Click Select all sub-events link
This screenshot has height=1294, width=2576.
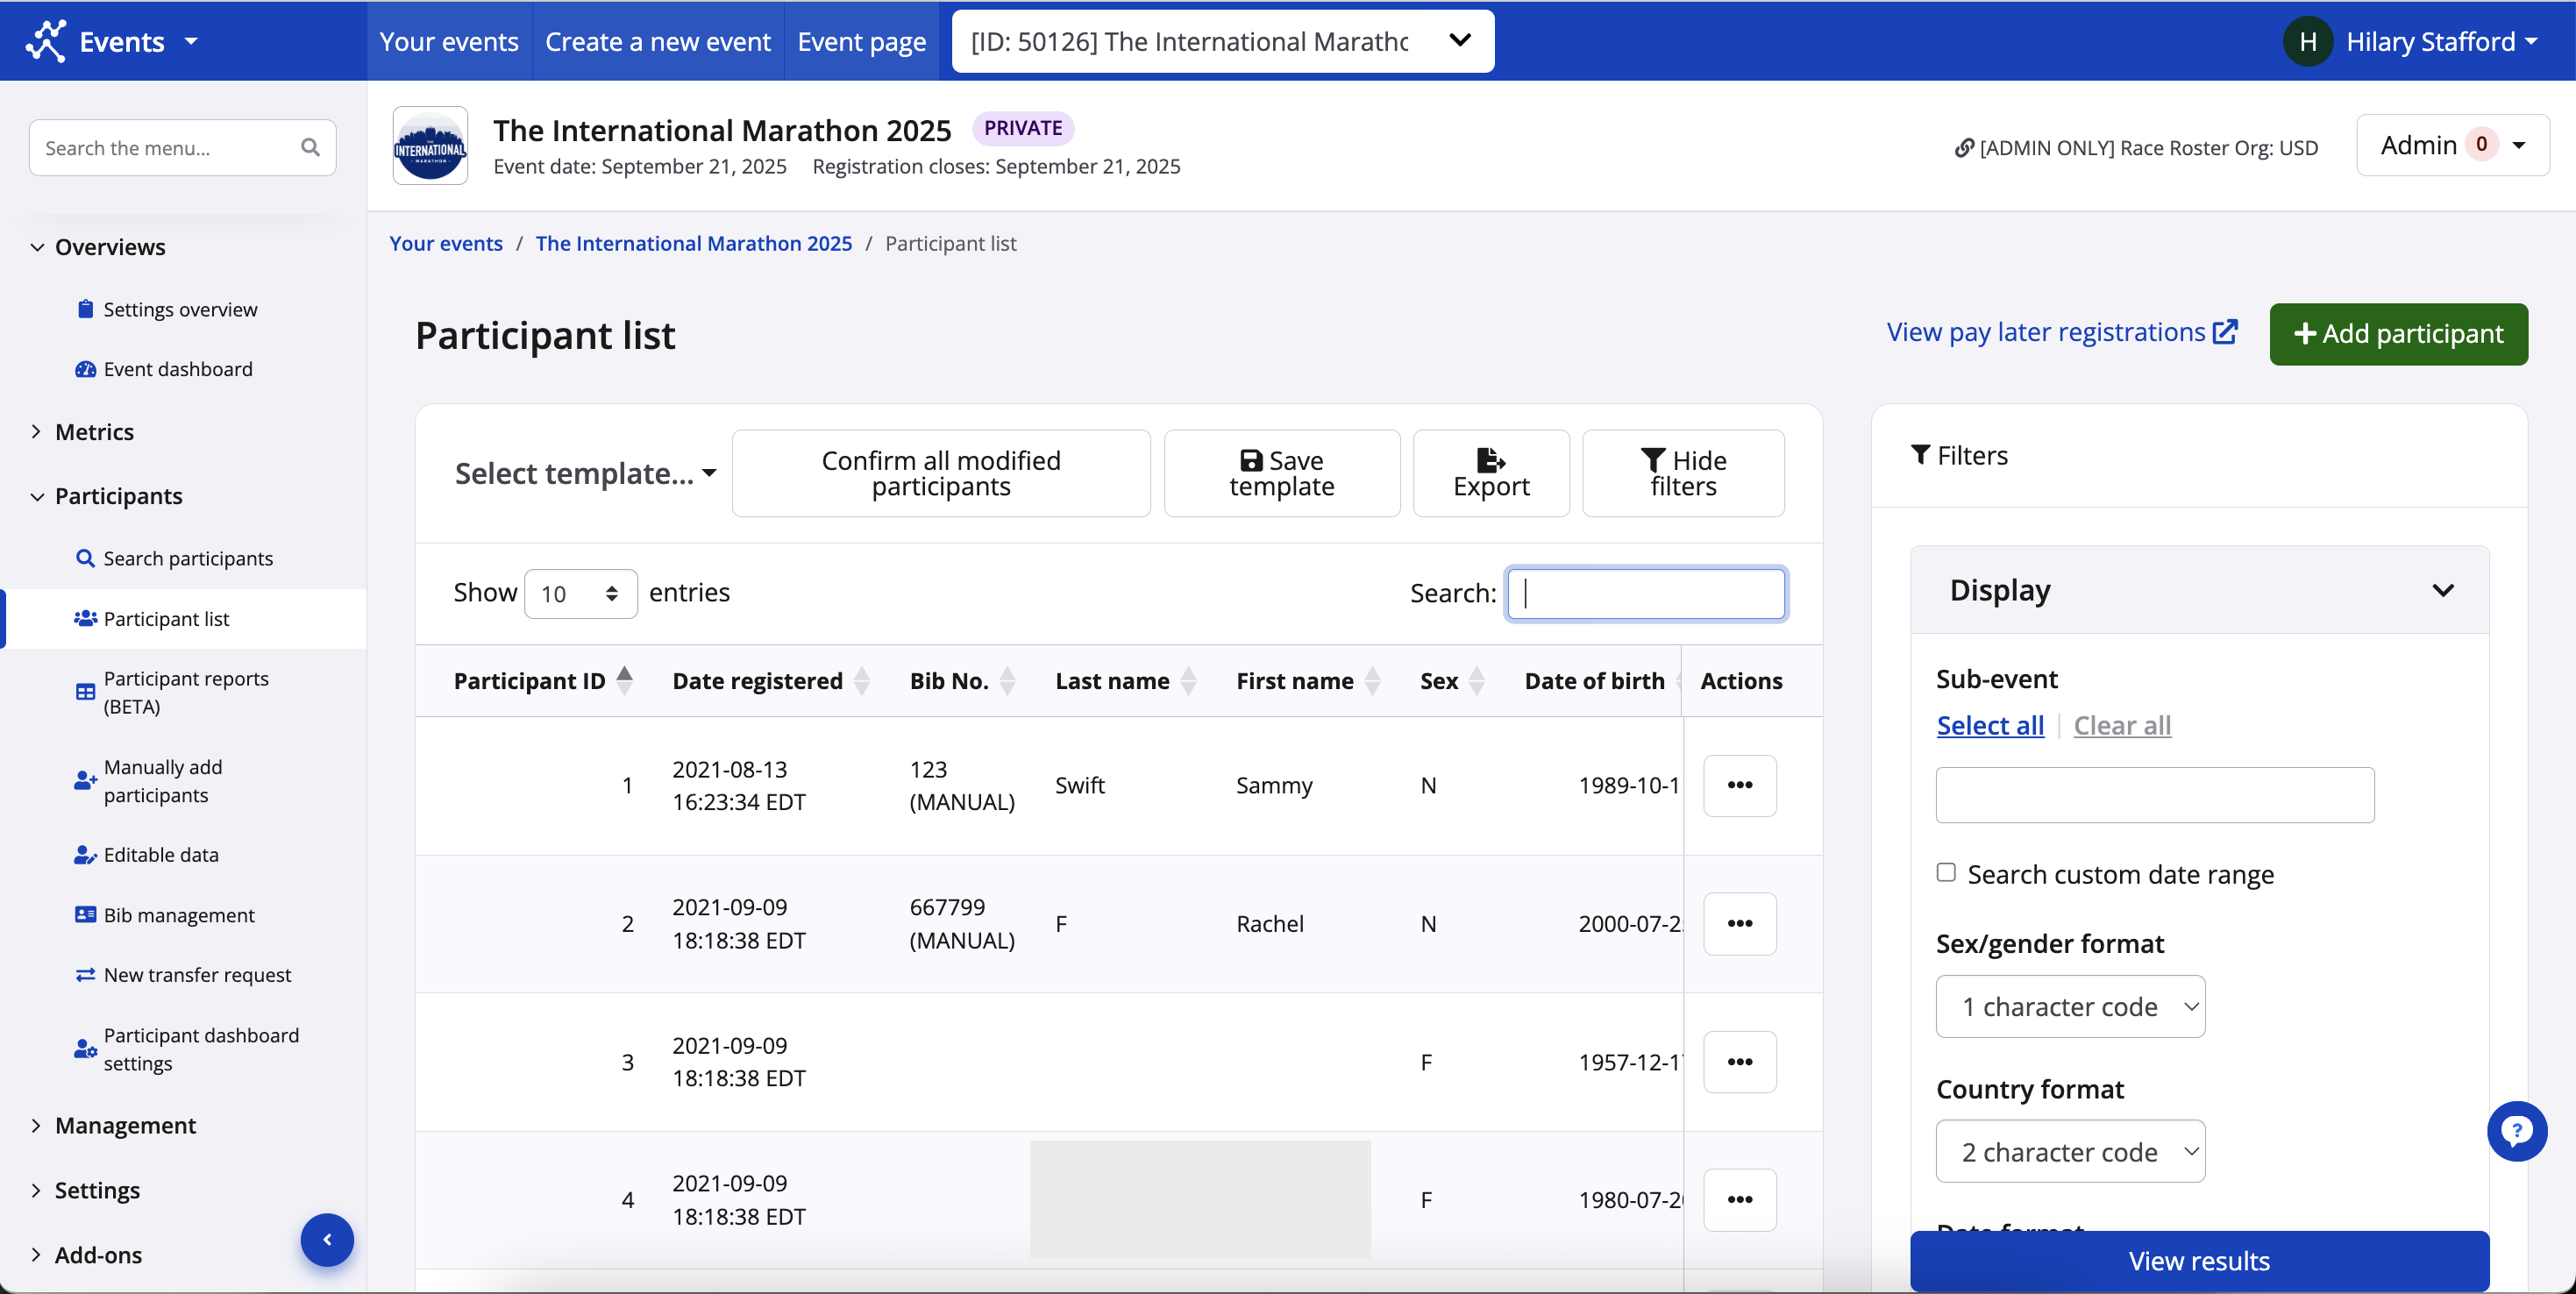(x=1989, y=725)
